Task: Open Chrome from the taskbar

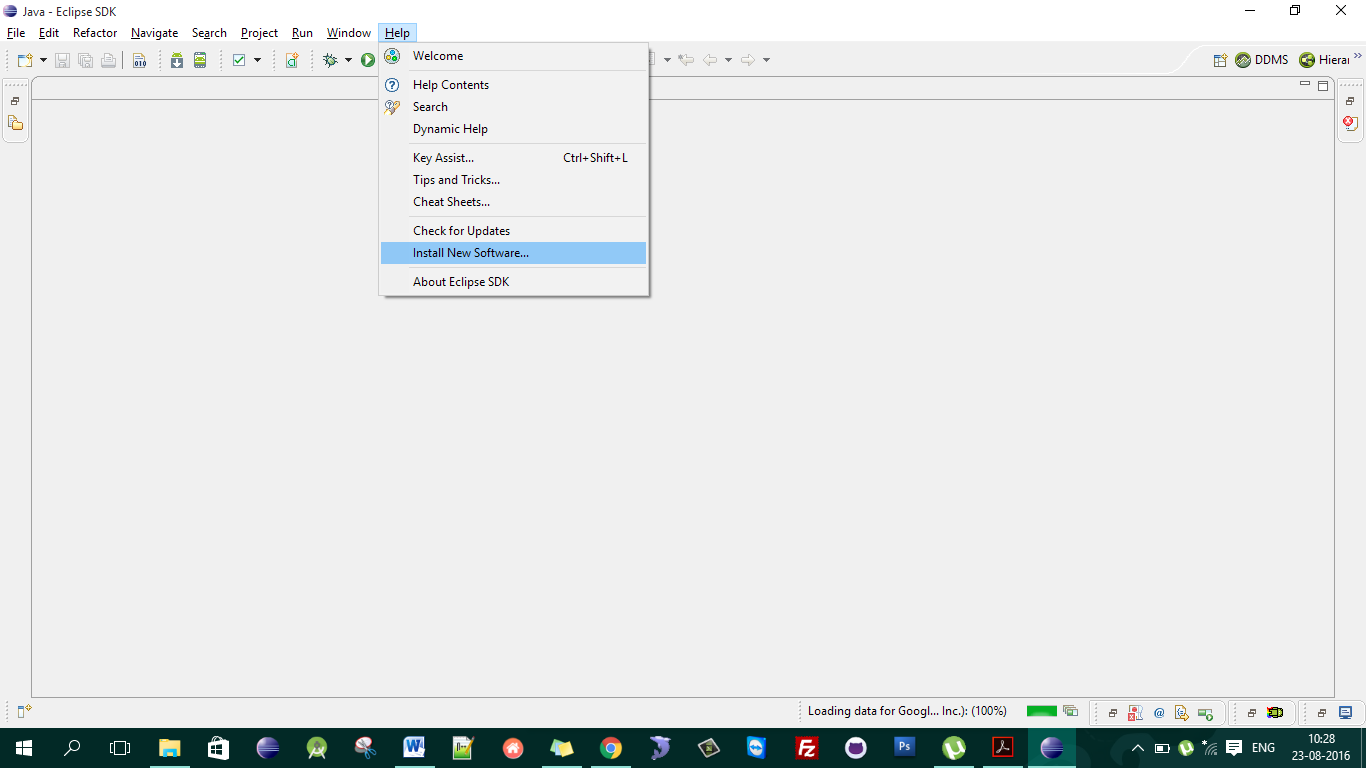Action: pyautogui.click(x=611, y=748)
